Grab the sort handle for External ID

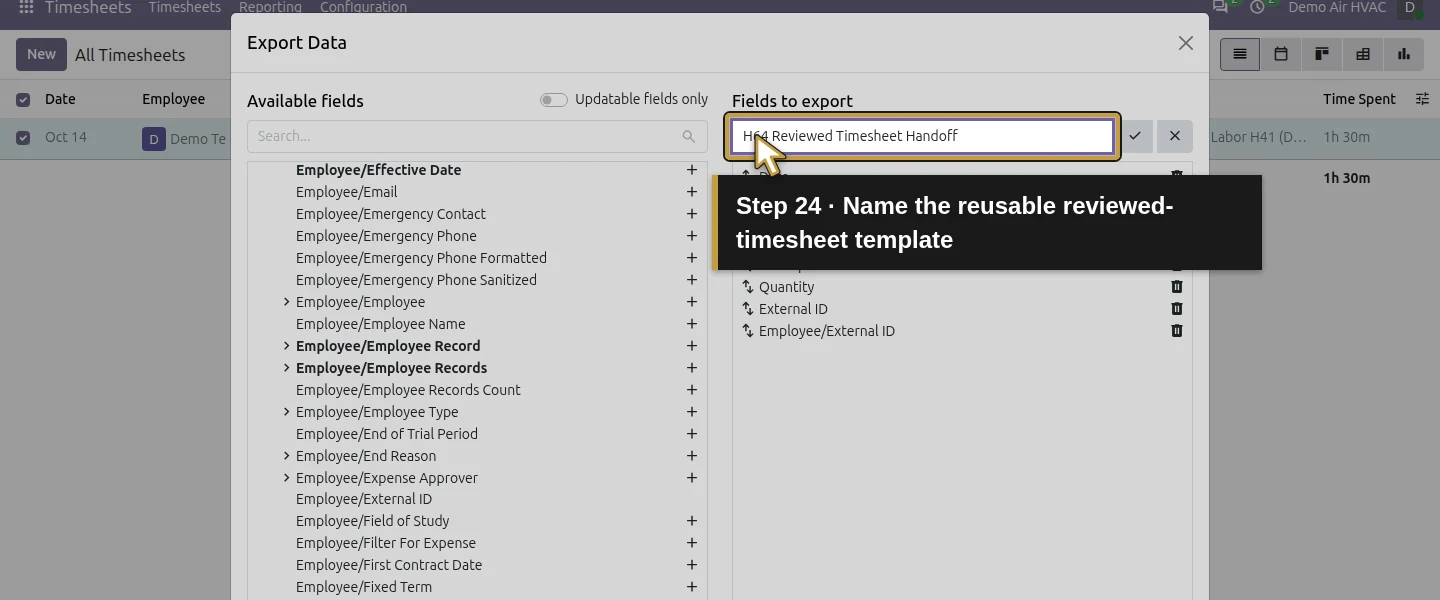(747, 309)
